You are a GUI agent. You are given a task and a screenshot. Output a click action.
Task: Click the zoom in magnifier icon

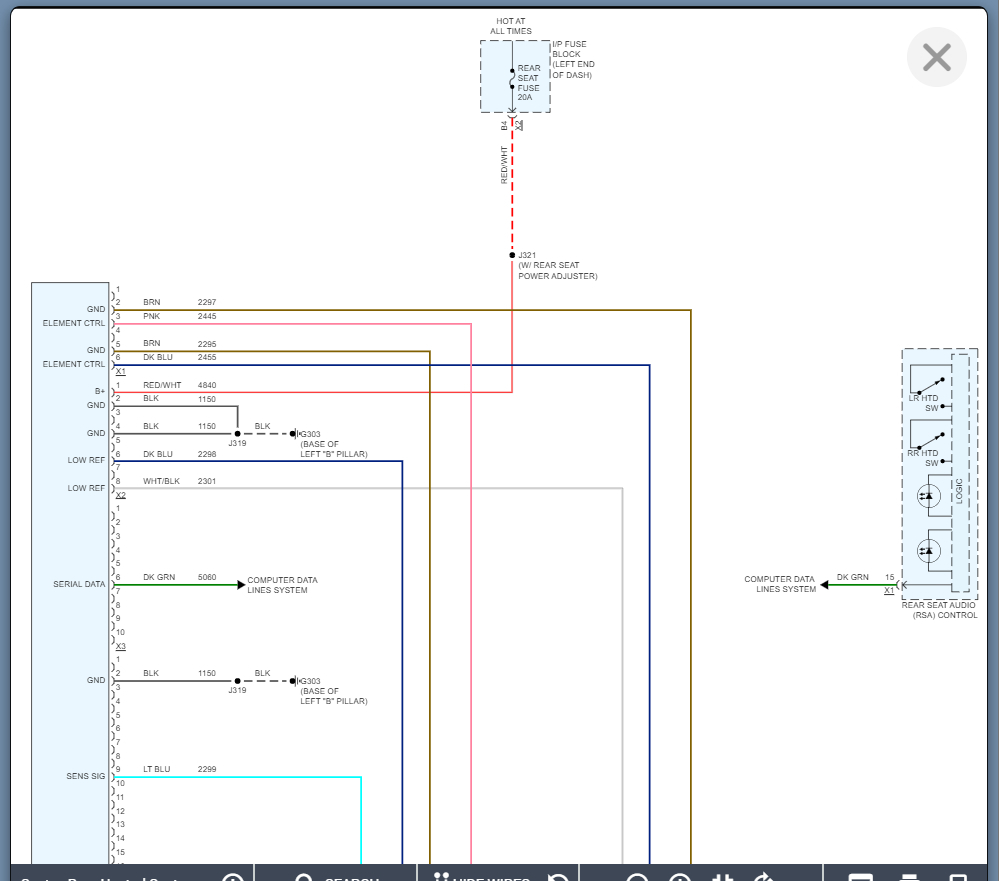(x=680, y=877)
